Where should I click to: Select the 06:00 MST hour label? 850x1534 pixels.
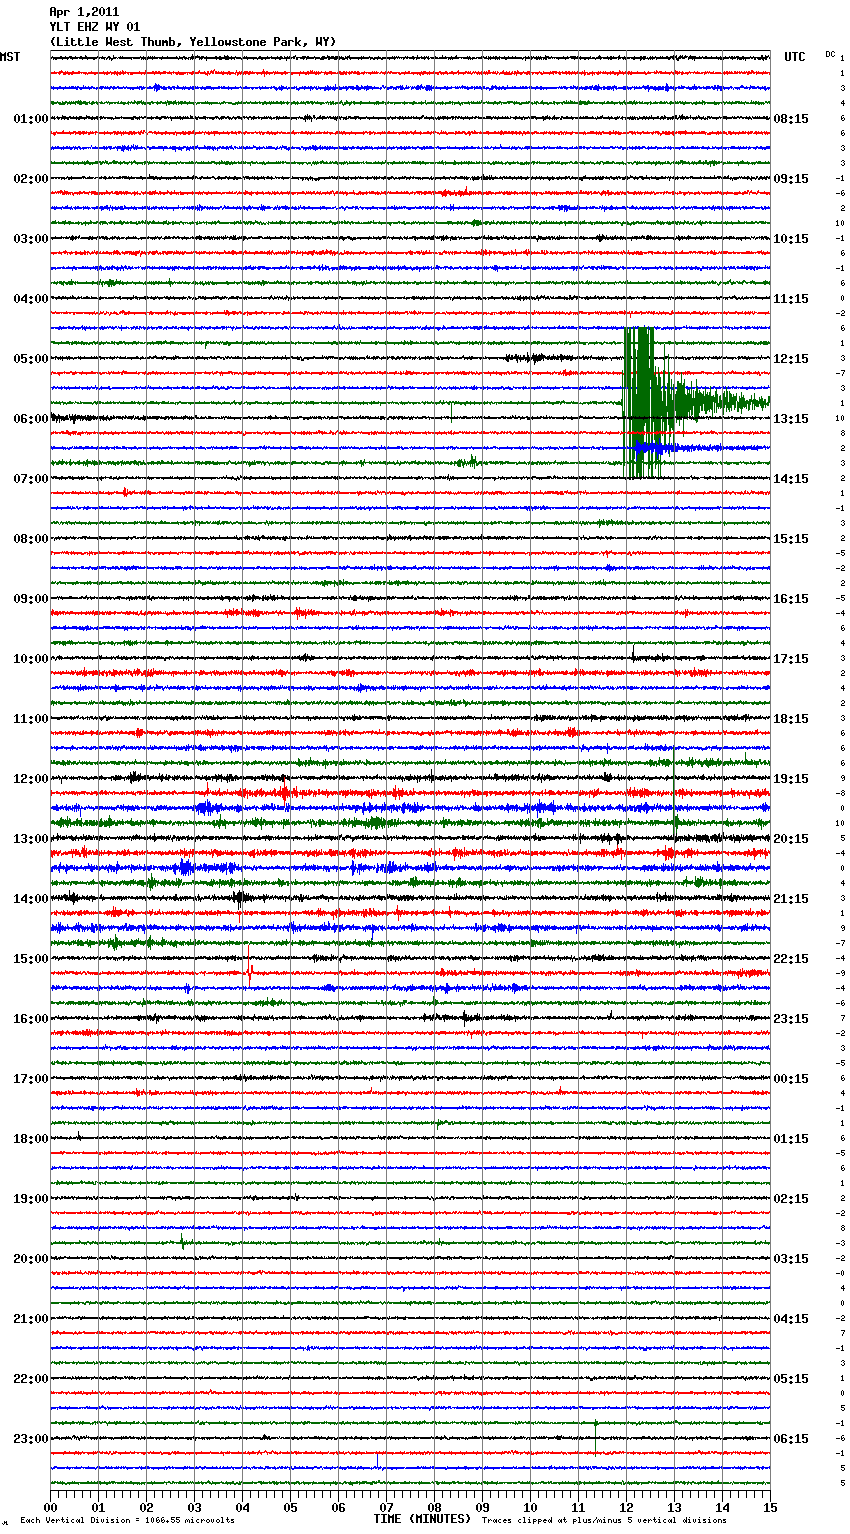pos(30,419)
